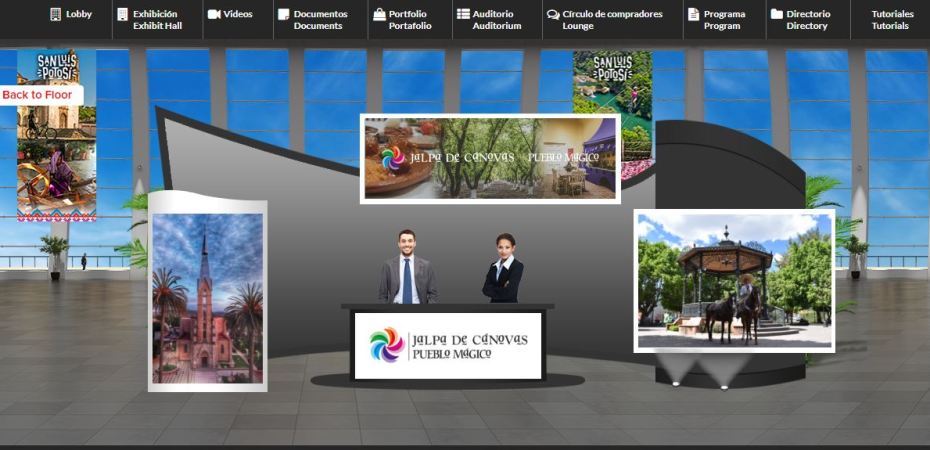Click the top Jalpa de Cánovas banner
This screenshot has height=450, width=930.
[490, 158]
